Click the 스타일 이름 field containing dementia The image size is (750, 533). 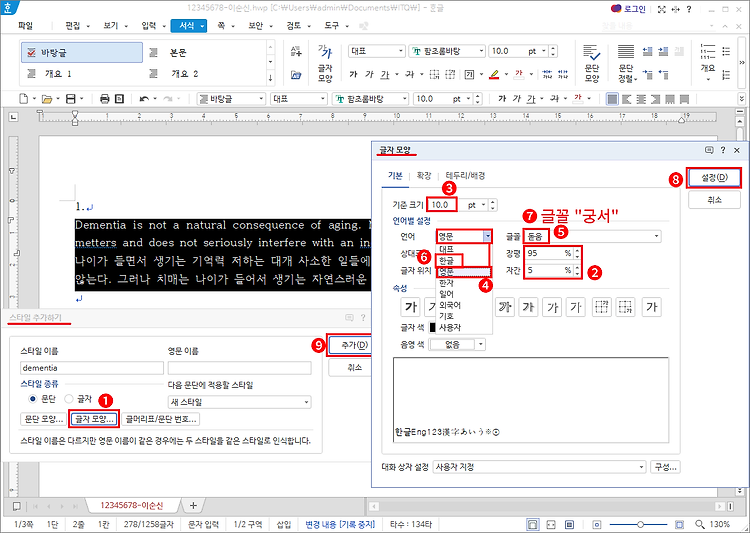click(92, 368)
